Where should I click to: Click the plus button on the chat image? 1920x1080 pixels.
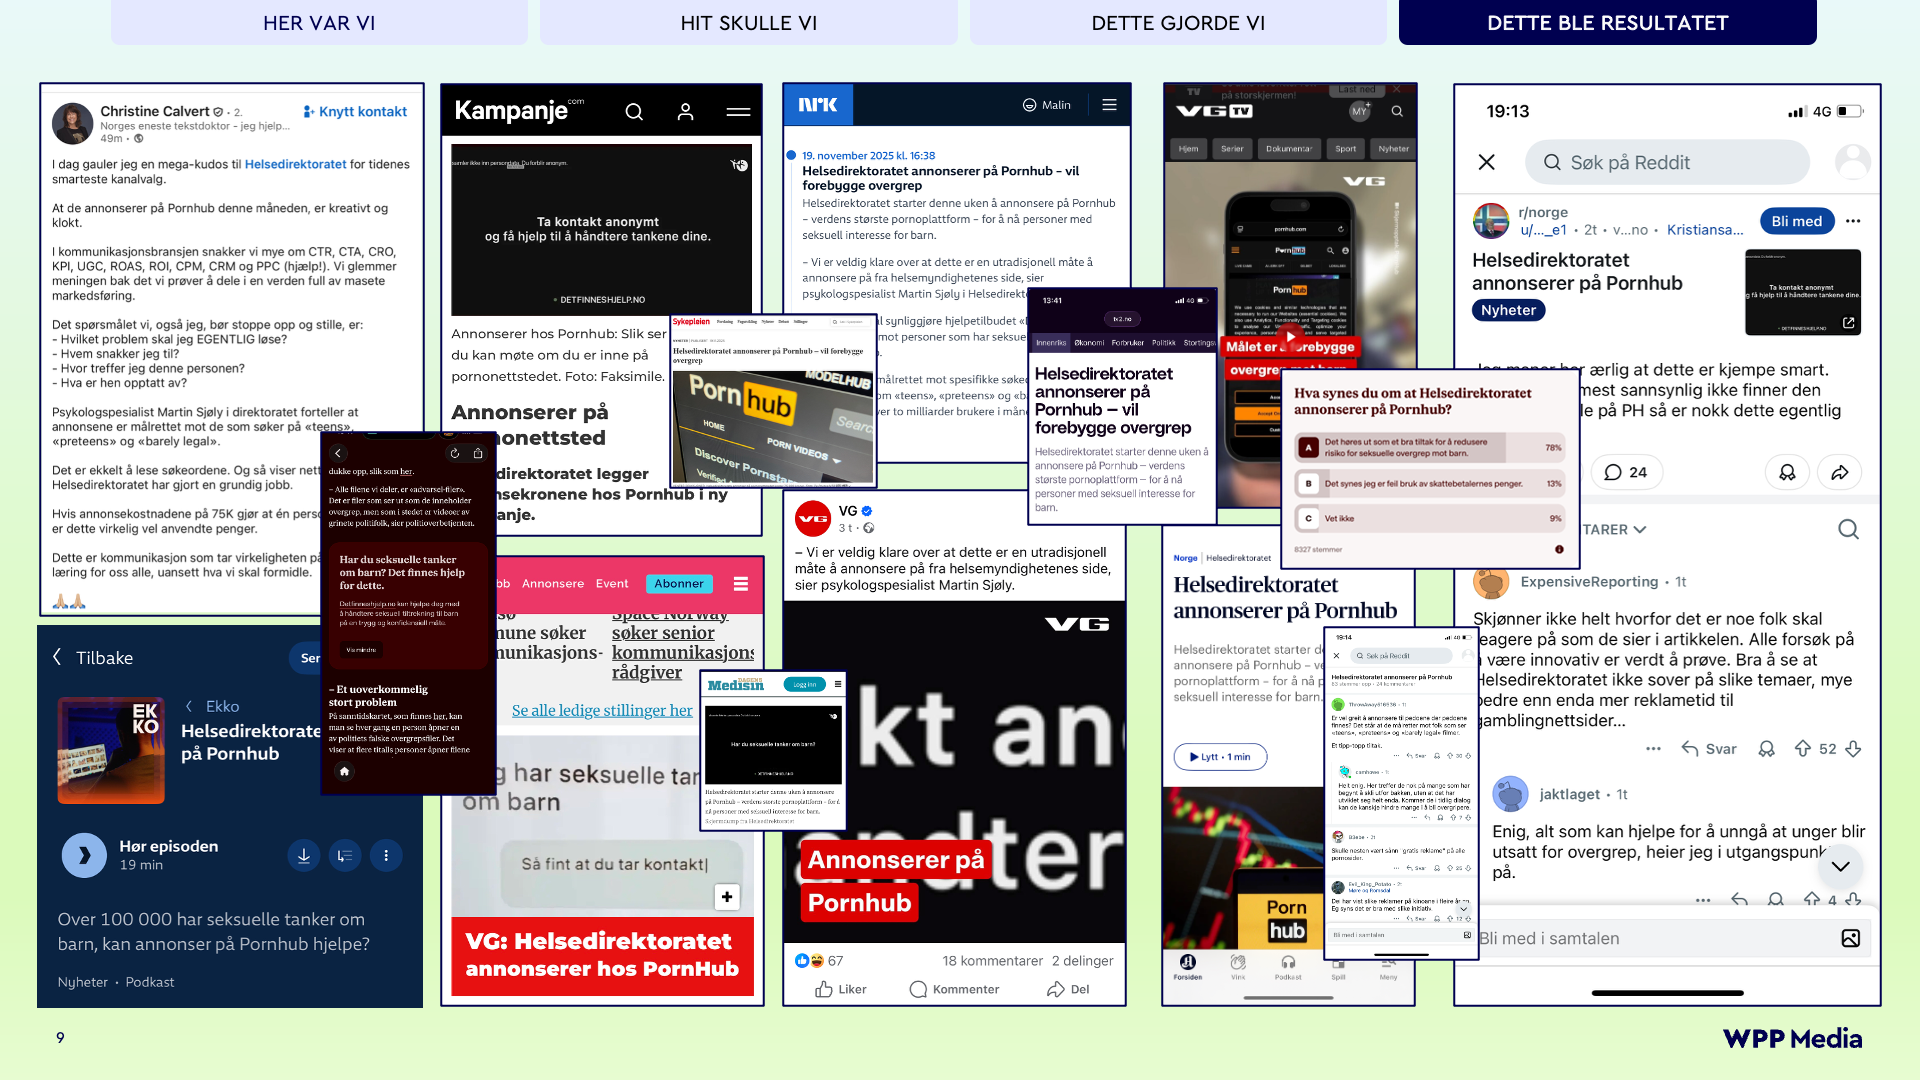[727, 897]
